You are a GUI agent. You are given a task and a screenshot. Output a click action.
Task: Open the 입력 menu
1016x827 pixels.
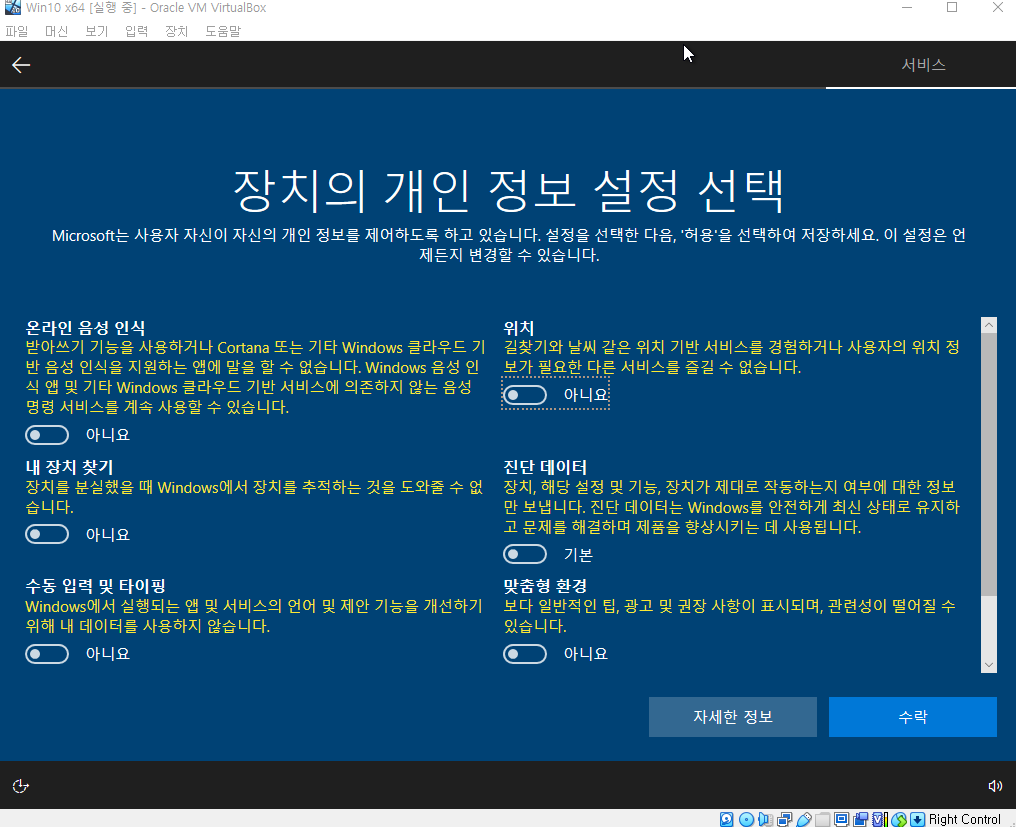136,31
